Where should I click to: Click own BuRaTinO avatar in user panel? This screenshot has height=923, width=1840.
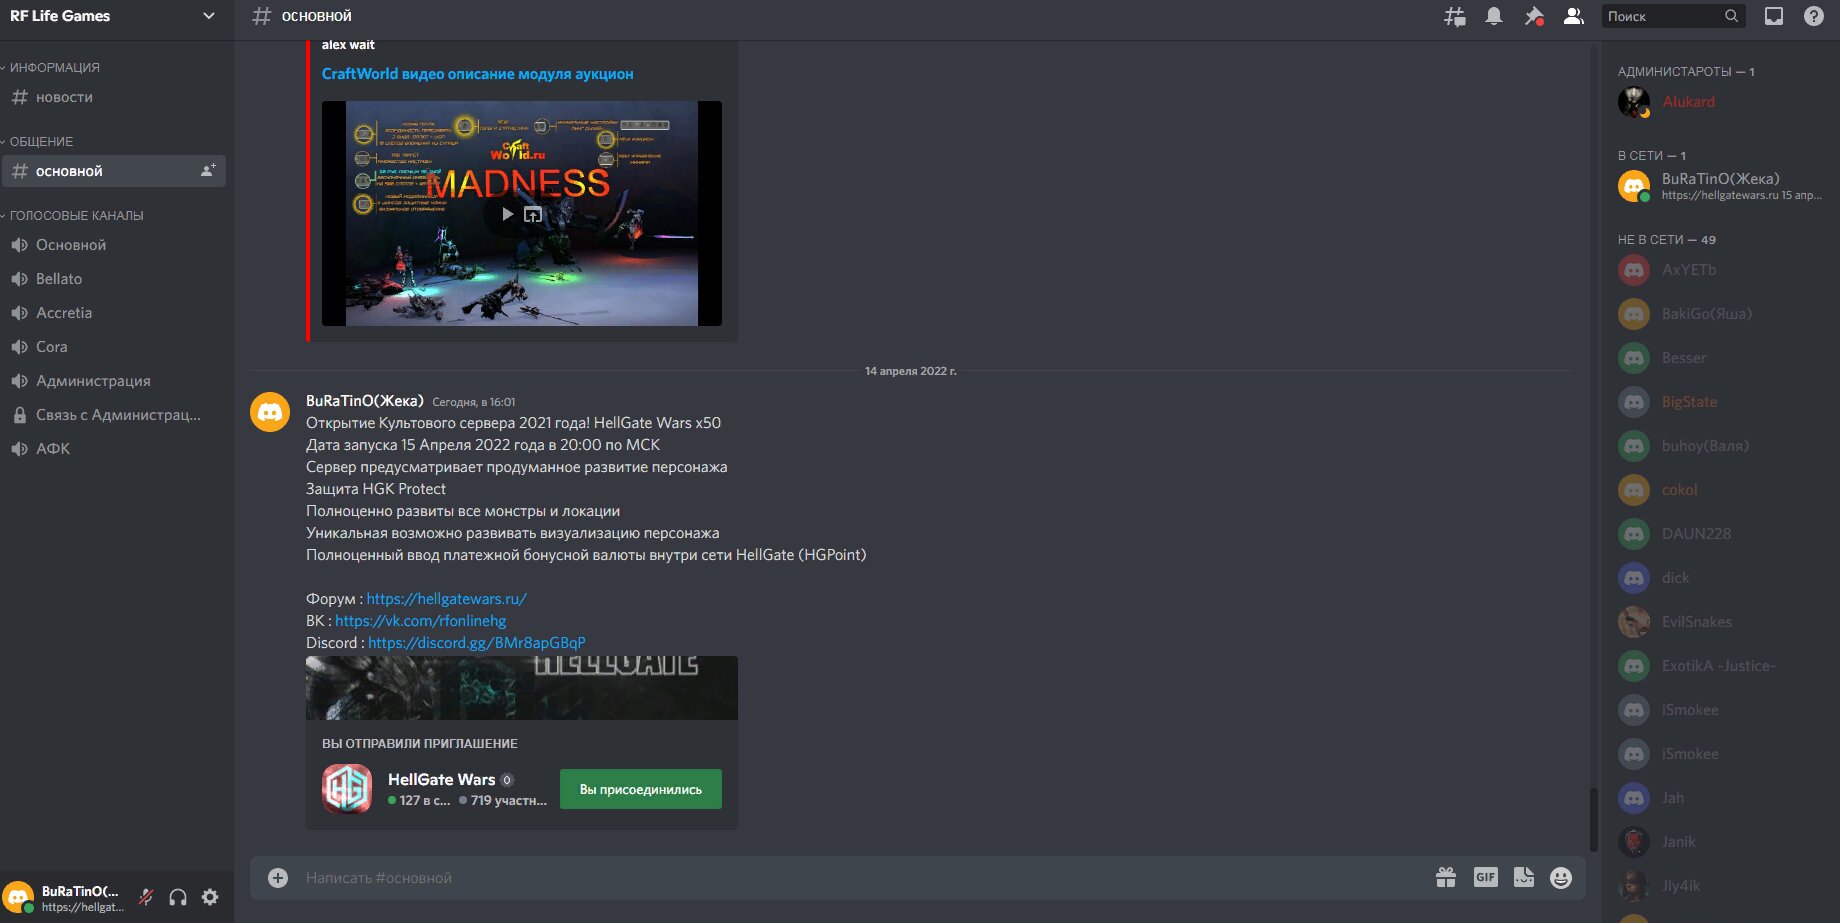click(x=18, y=897)
